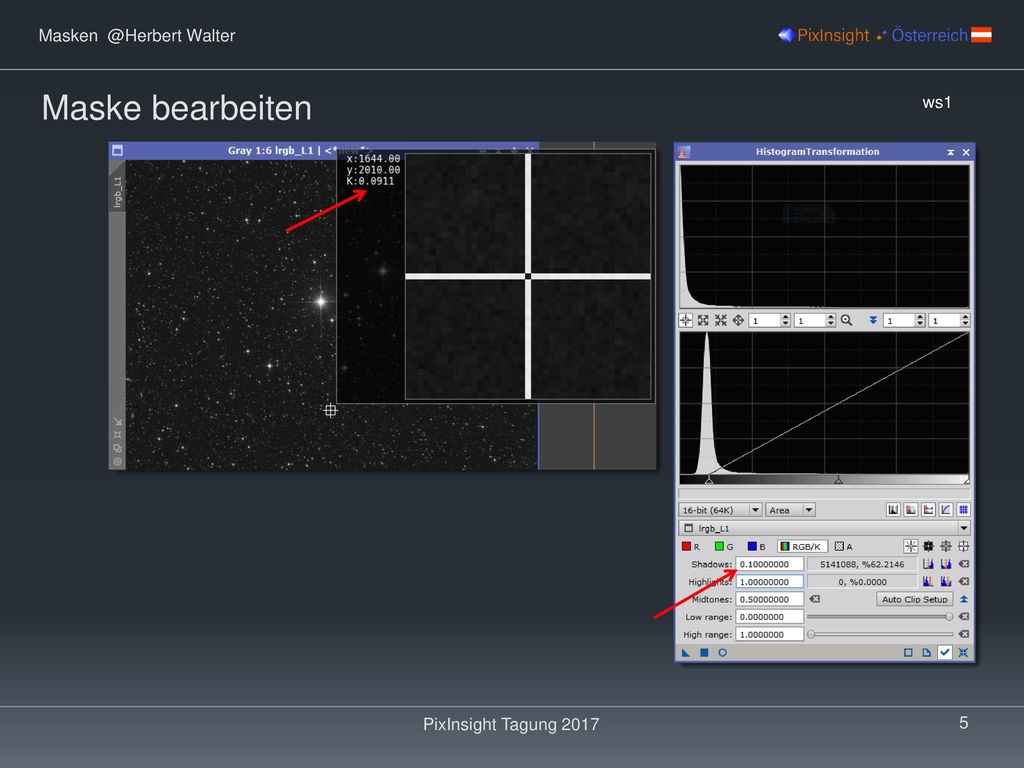Click the image window icon in Gray title bar
The image size is (1024, 768).
point(118,150)
